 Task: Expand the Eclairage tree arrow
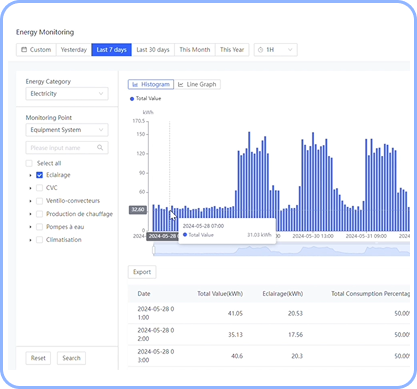pos(30,175)
